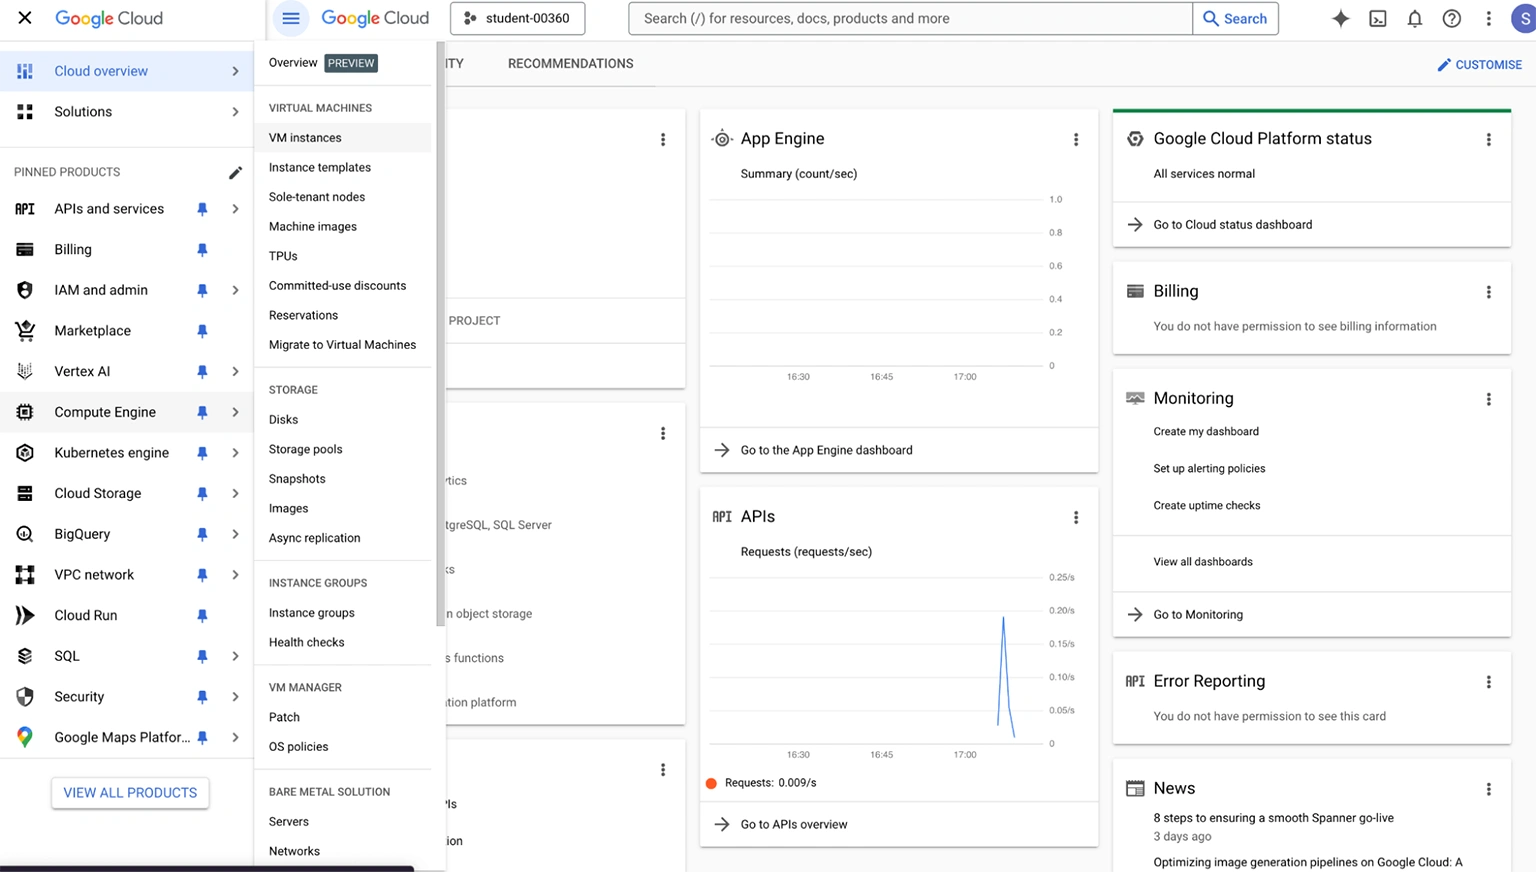Activate Cloud Shell terminal icon
The height and width of the screenshot is (872, 1536).
pos(1378,18)
